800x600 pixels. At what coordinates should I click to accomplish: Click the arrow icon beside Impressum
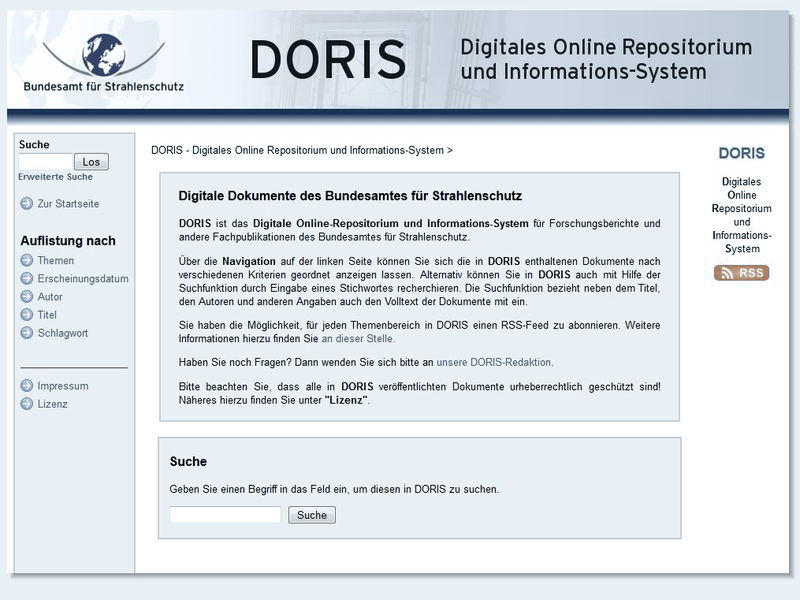[x=27, y=386]
